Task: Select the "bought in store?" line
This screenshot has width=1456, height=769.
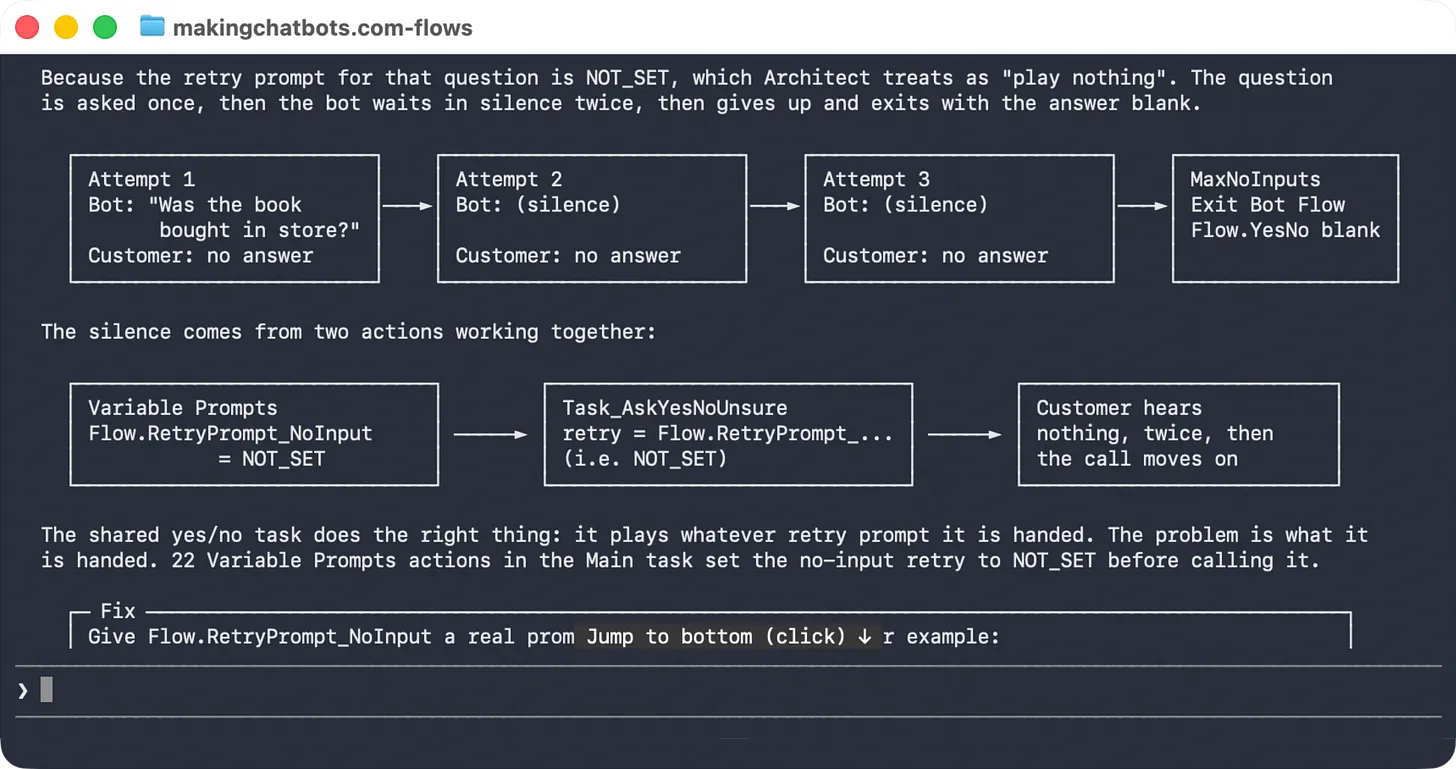Action: pyautogui.click(x=259, y=230)
